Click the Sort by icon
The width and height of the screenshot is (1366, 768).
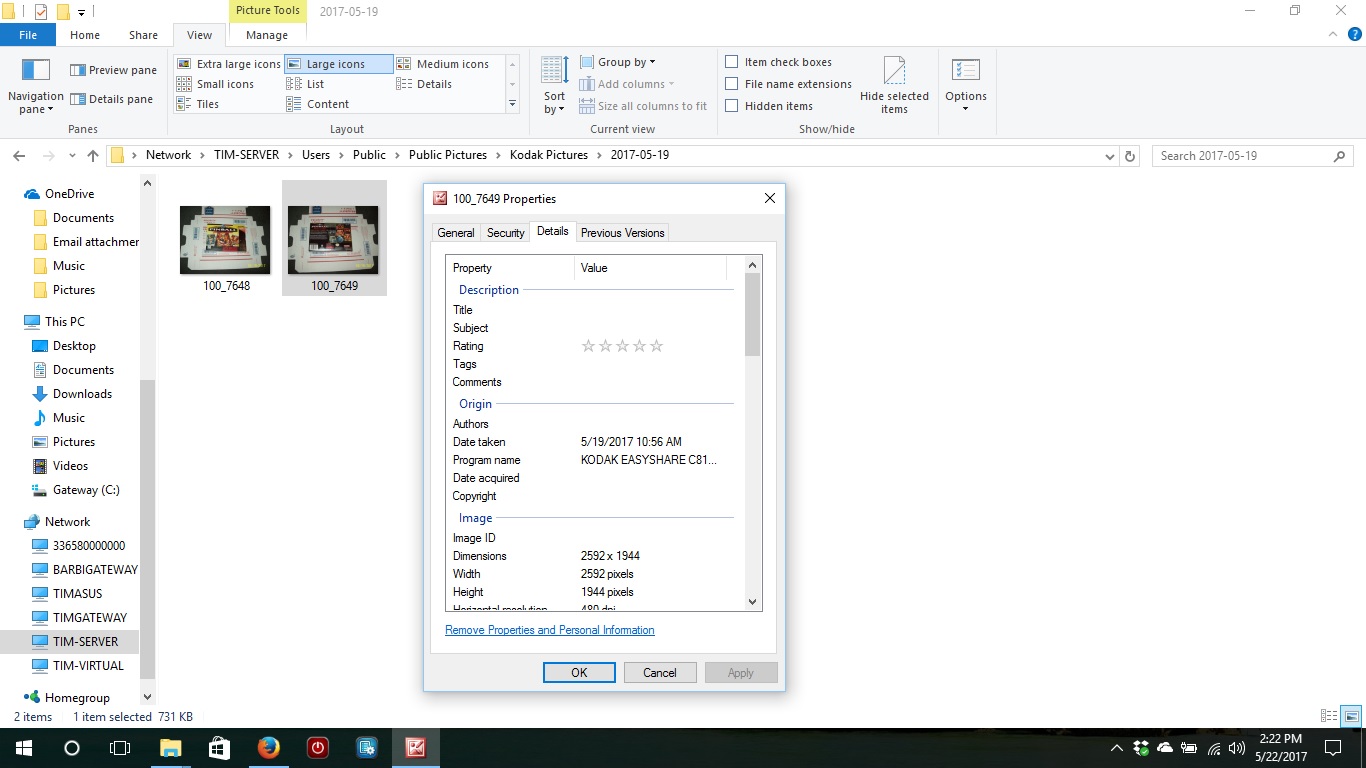554,71
